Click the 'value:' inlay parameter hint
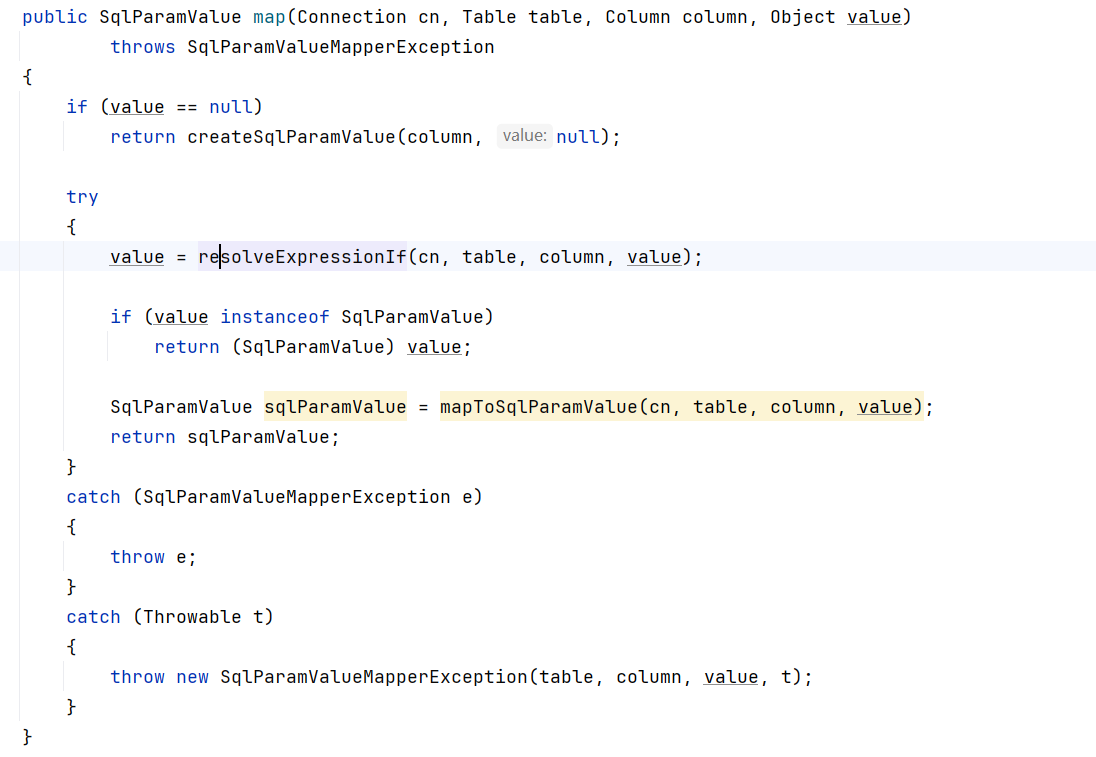The image size is (1096, 757). [x=524, y=136]
